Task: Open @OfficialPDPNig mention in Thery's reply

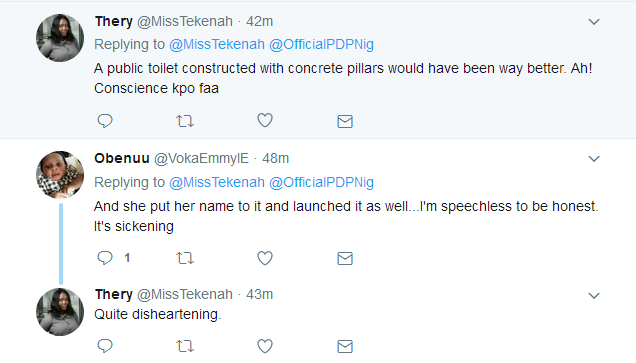Action: tap(321, 44)
